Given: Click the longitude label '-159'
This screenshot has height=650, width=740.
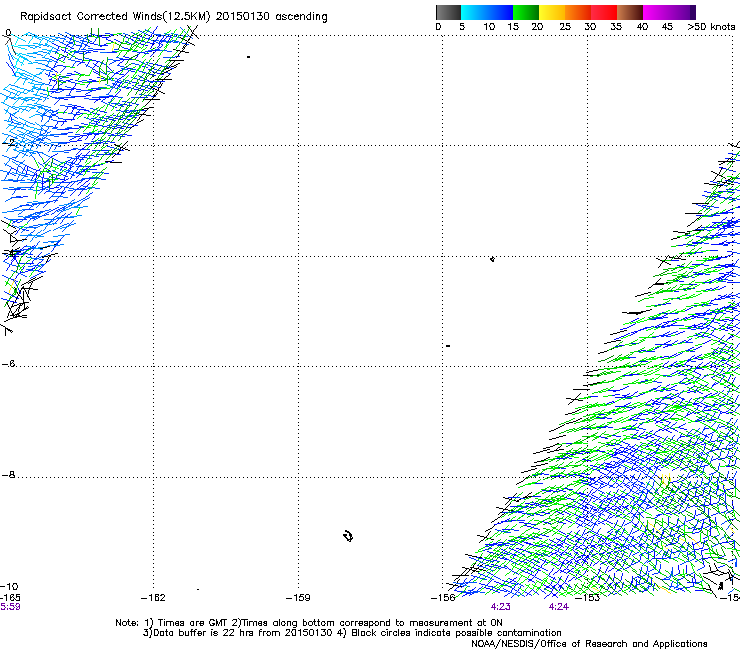Looking at the screenshot, I should 298,598.
